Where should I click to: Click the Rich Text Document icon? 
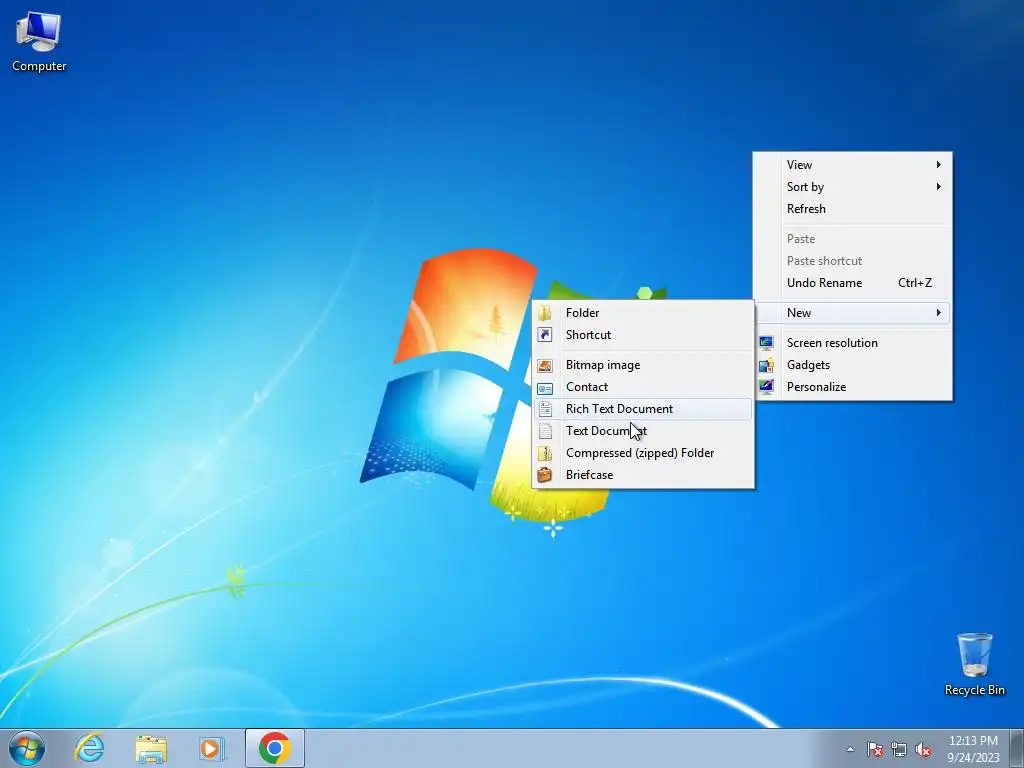545,409
